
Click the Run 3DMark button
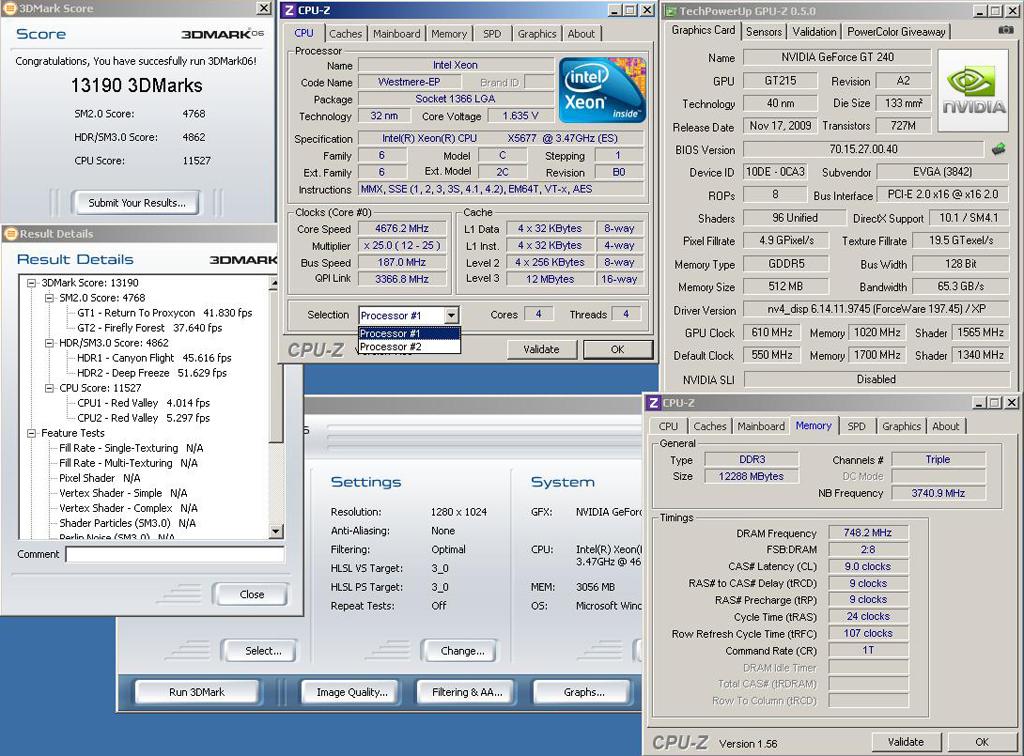point(197,692)
